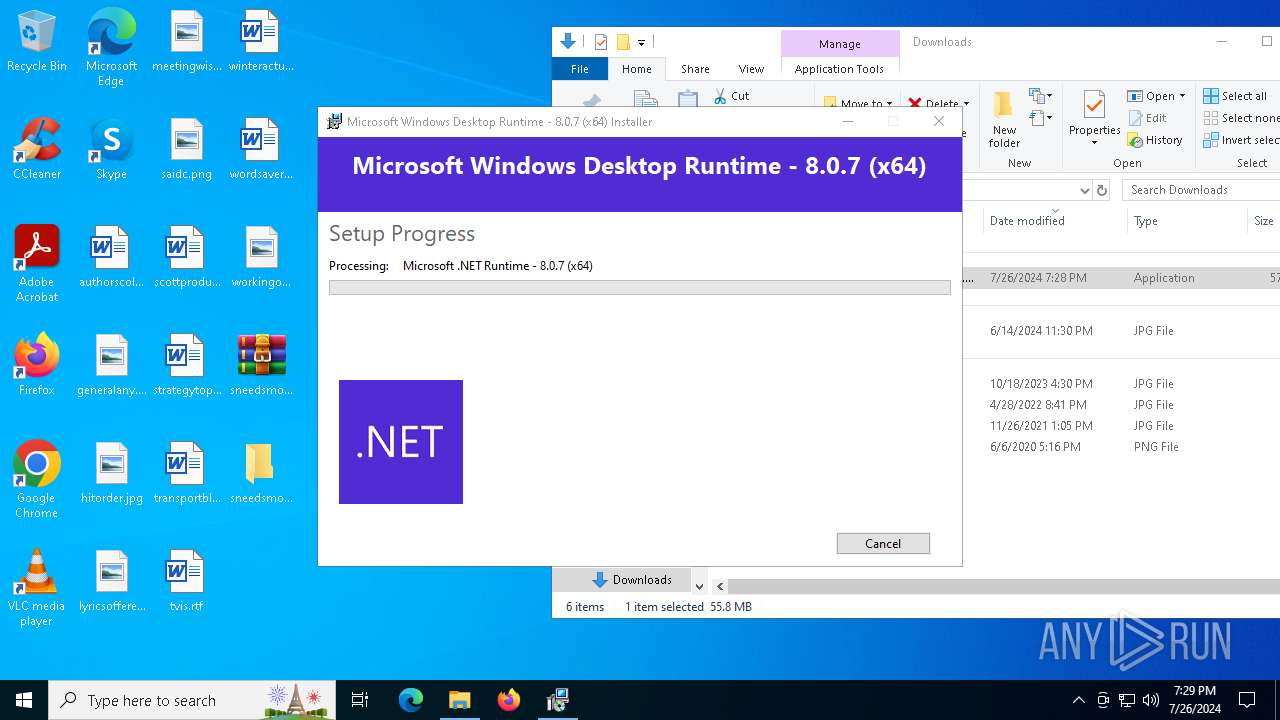Click New folder in Explorer ribbon
Image resolution: width=1280 pixels, height=720 pixels.
1004,118
